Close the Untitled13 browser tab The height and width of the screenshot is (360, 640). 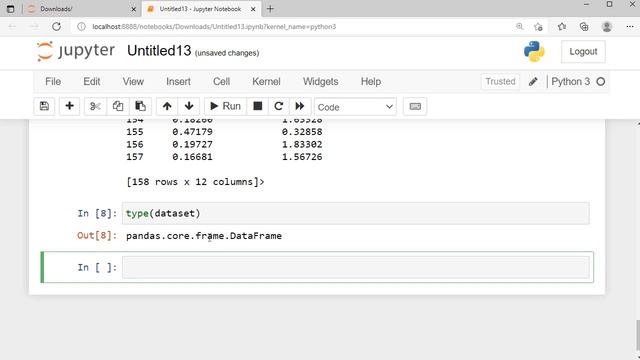pos(253,9)
